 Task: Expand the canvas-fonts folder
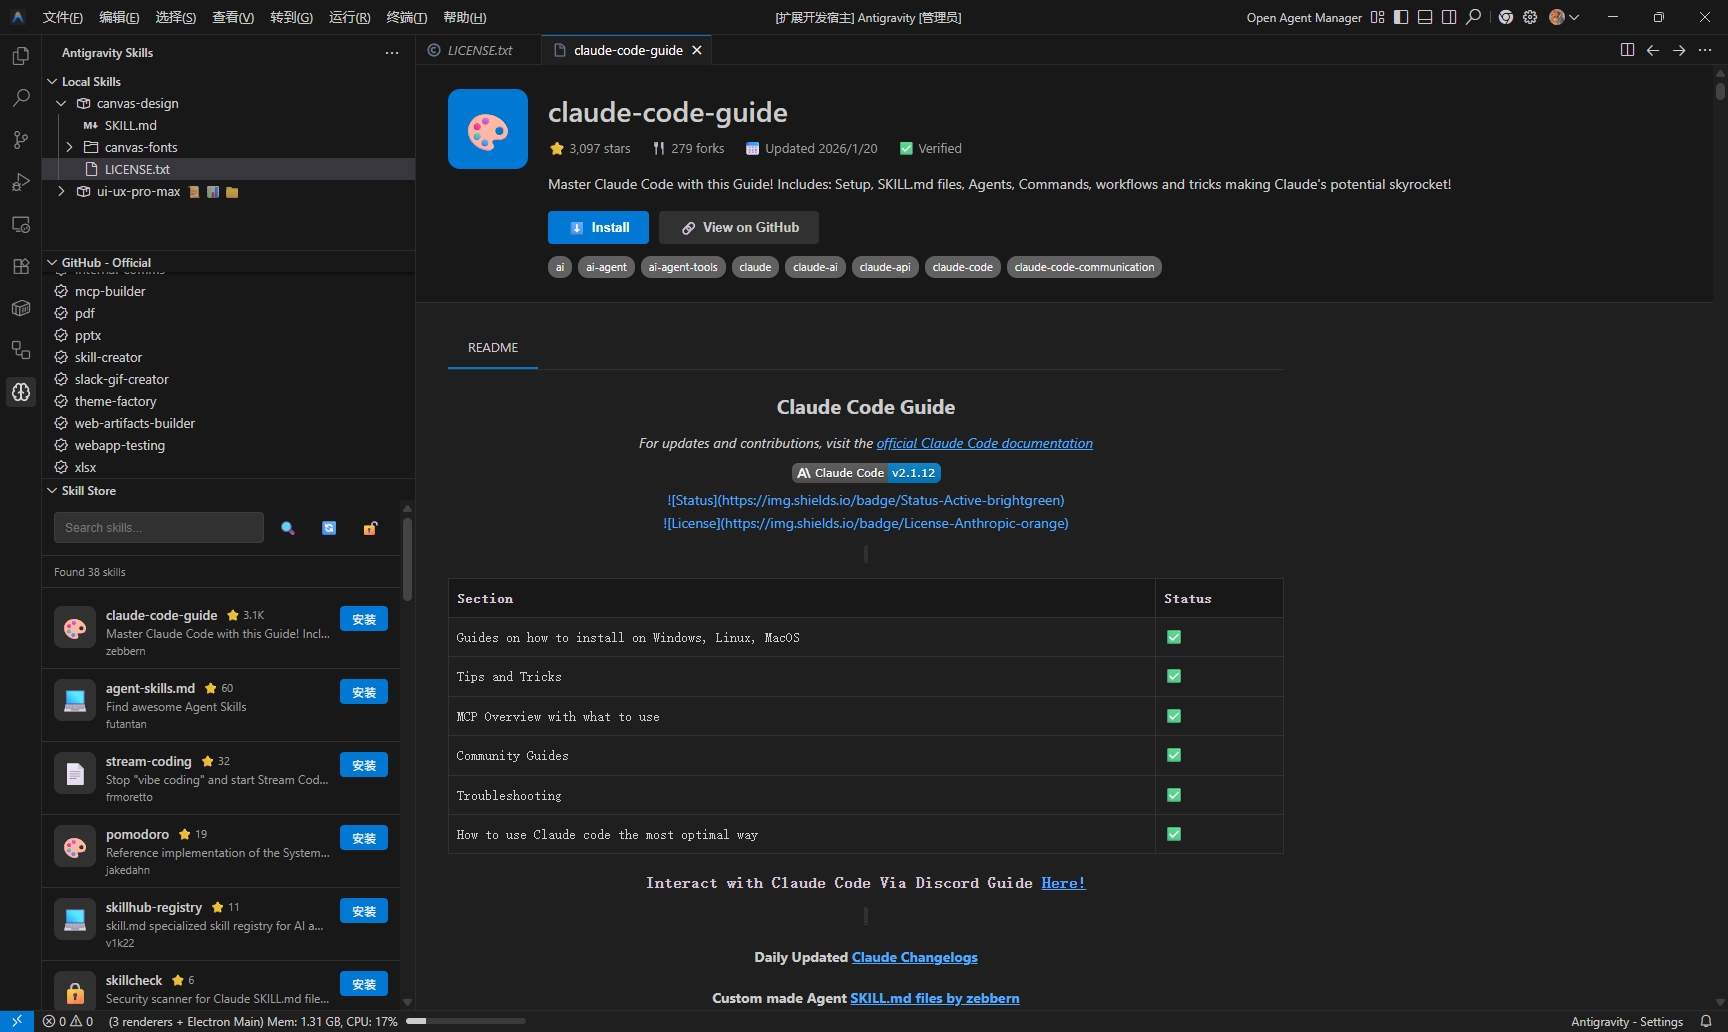[x=69, y=147]
